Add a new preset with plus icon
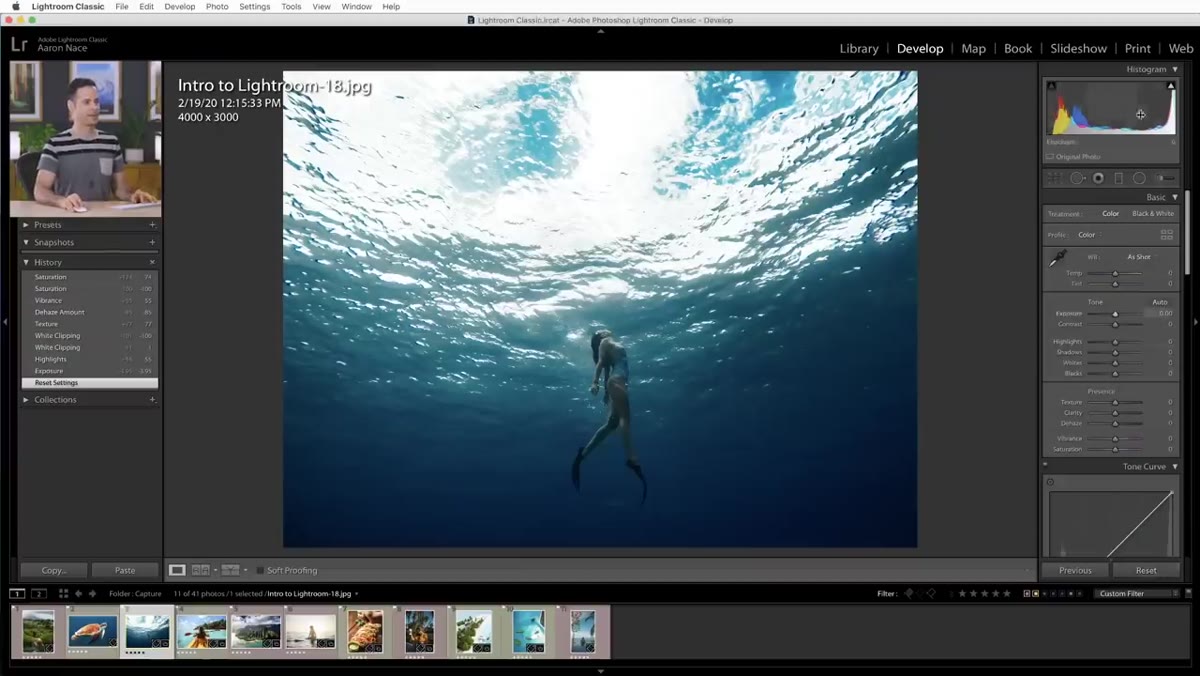Viewport: 1200px width, 676px height. 152,225
